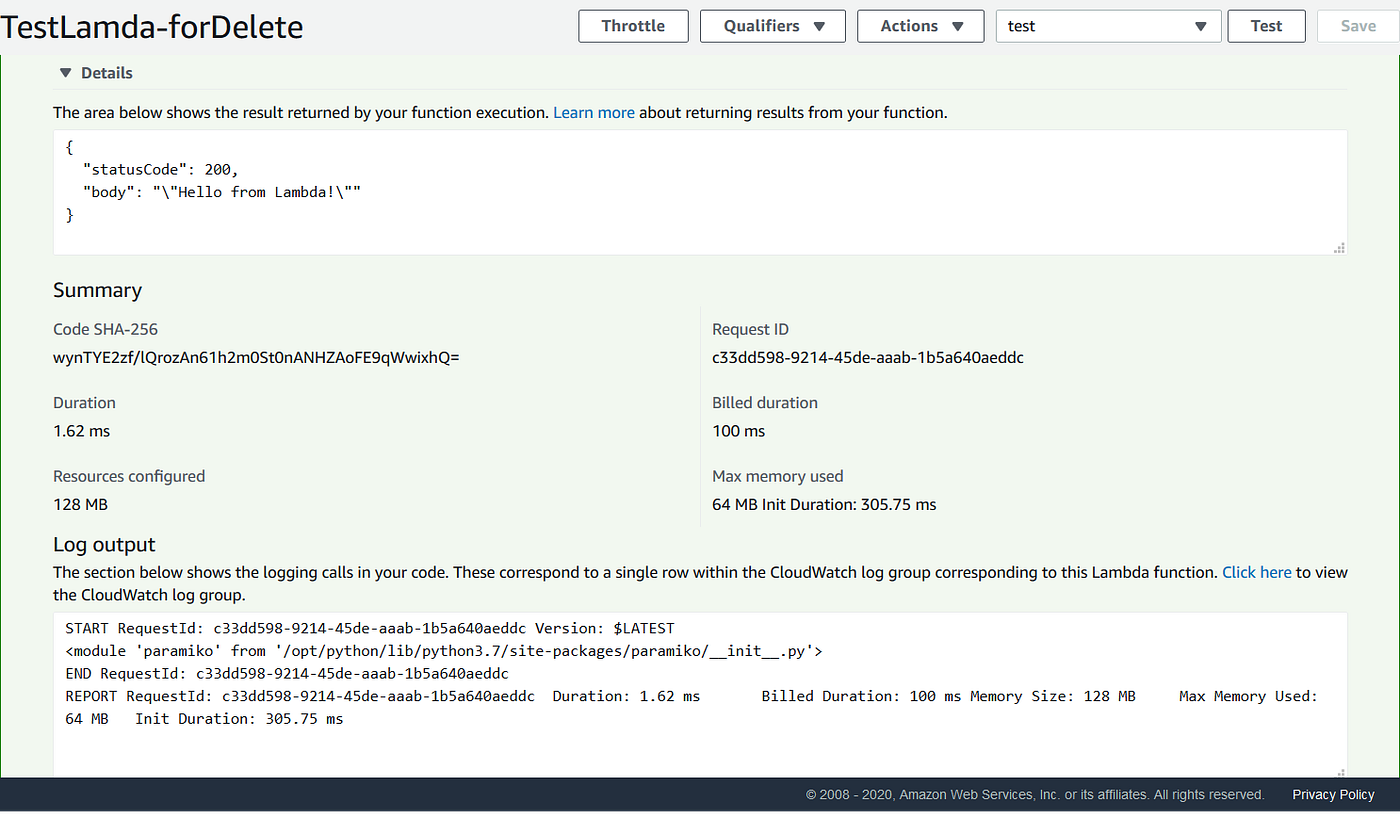Open the Privacy Policy link
Screen dimensions: 1400x822
pos(1333,795)
